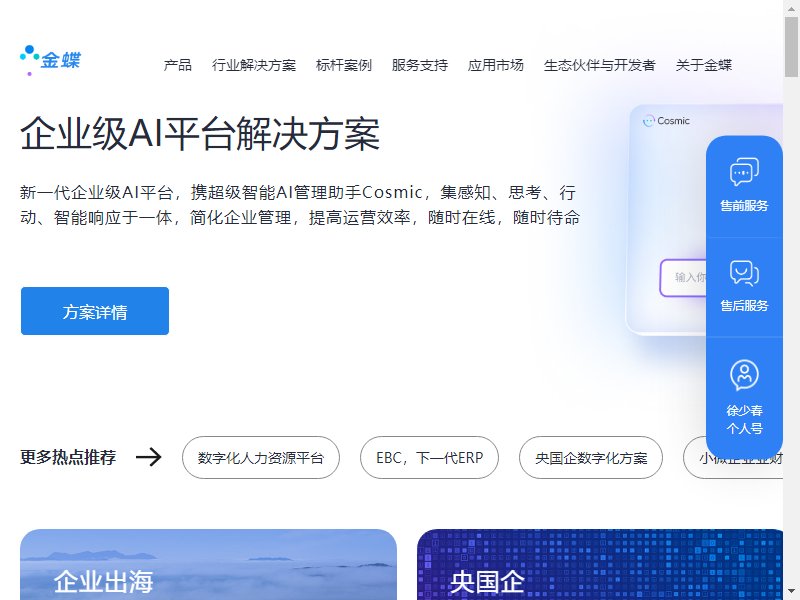
Task: Click the Kingdee logo icon
Action: 50,60
